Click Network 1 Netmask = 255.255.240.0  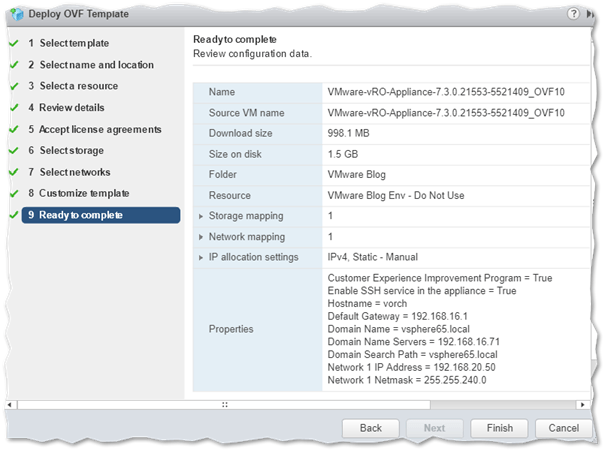[x=407, y=380]
